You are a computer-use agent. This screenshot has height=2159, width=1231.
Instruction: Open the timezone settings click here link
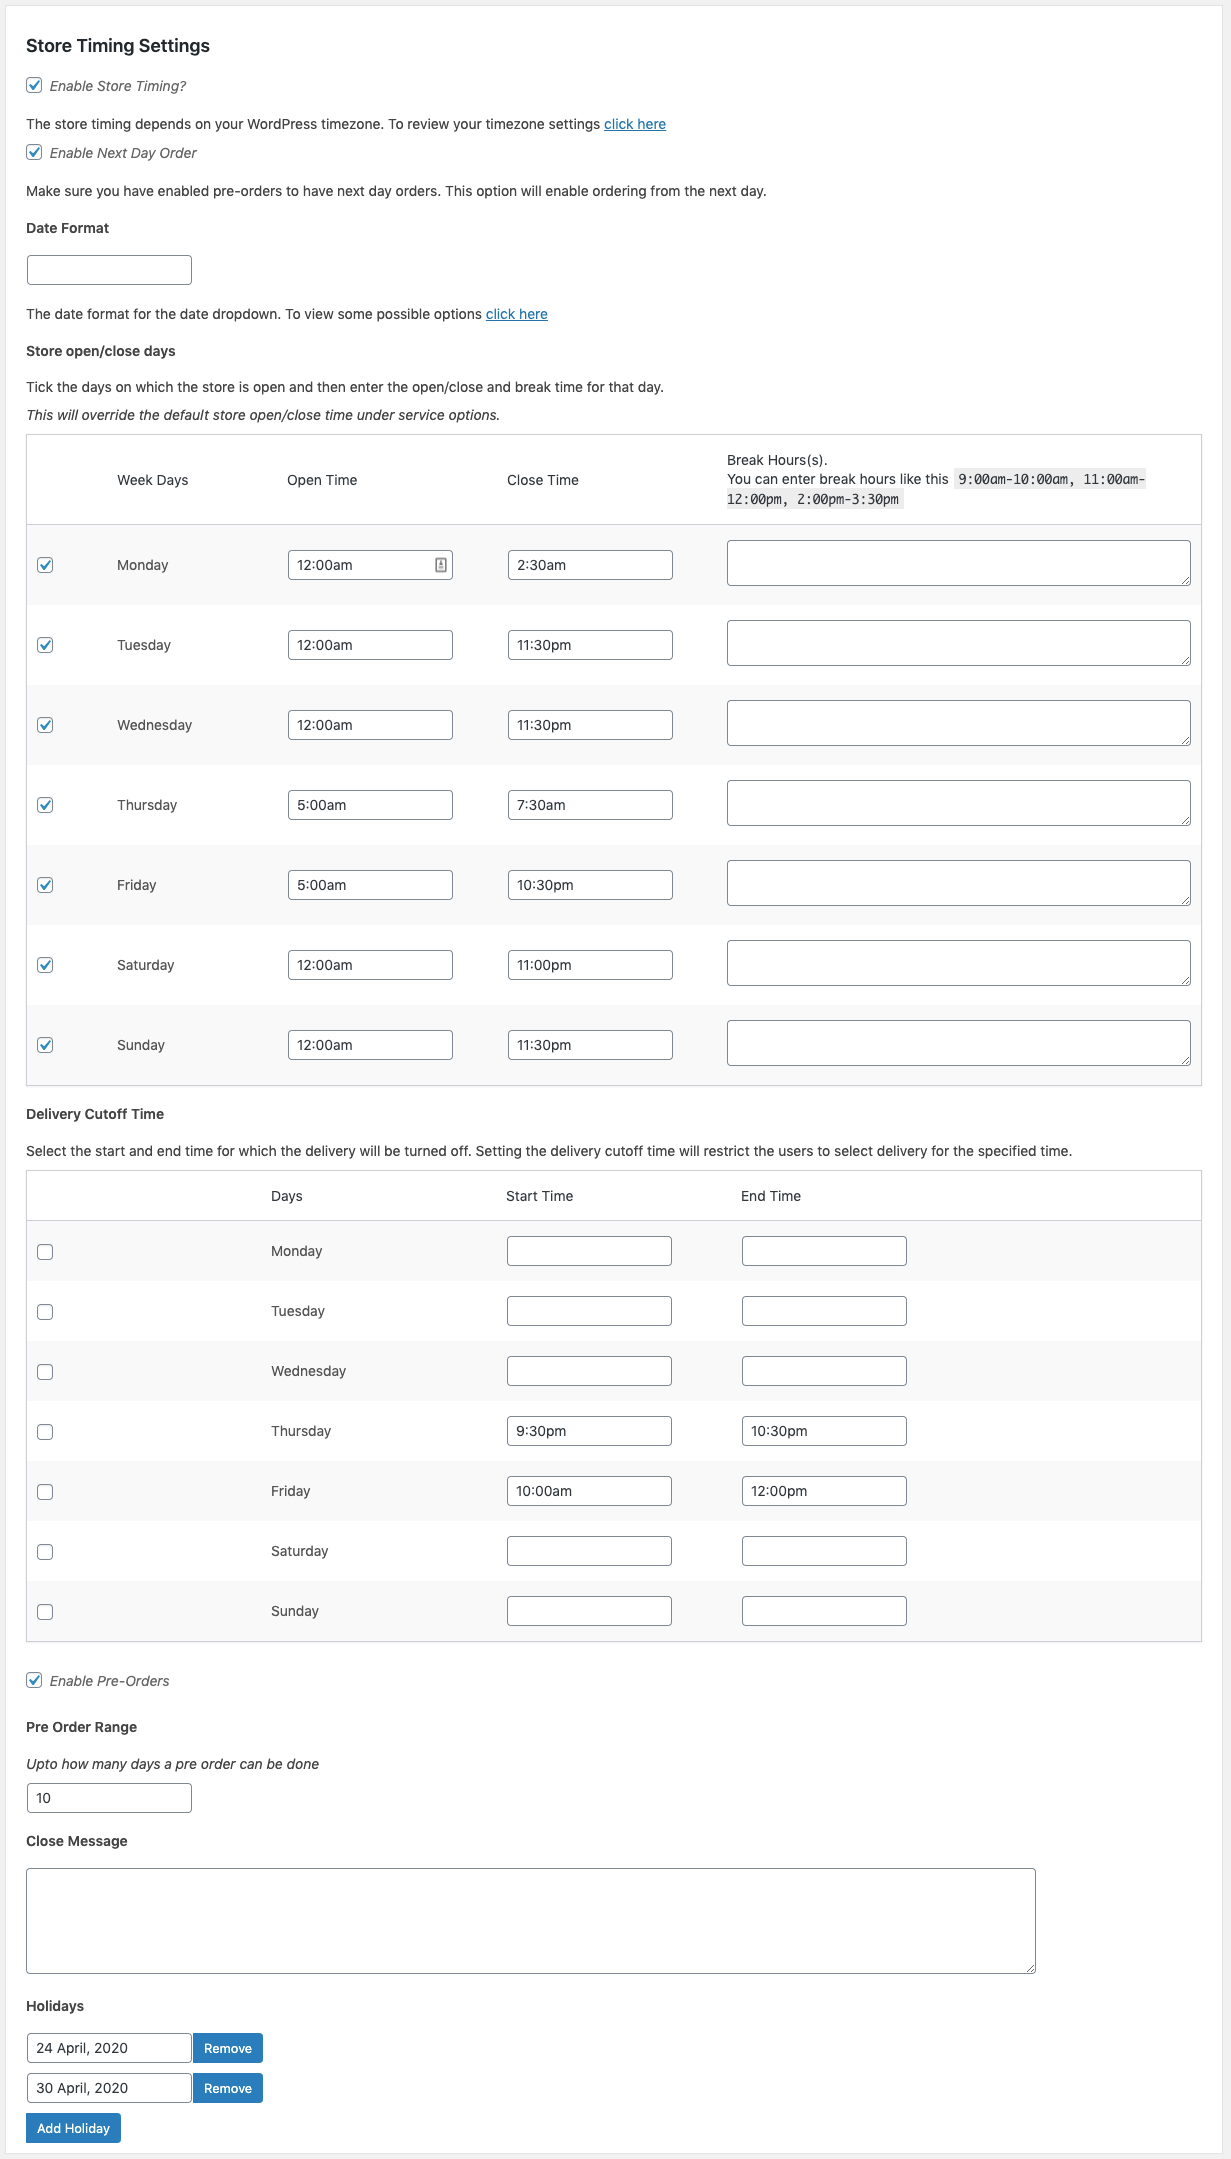click(634, 124)
